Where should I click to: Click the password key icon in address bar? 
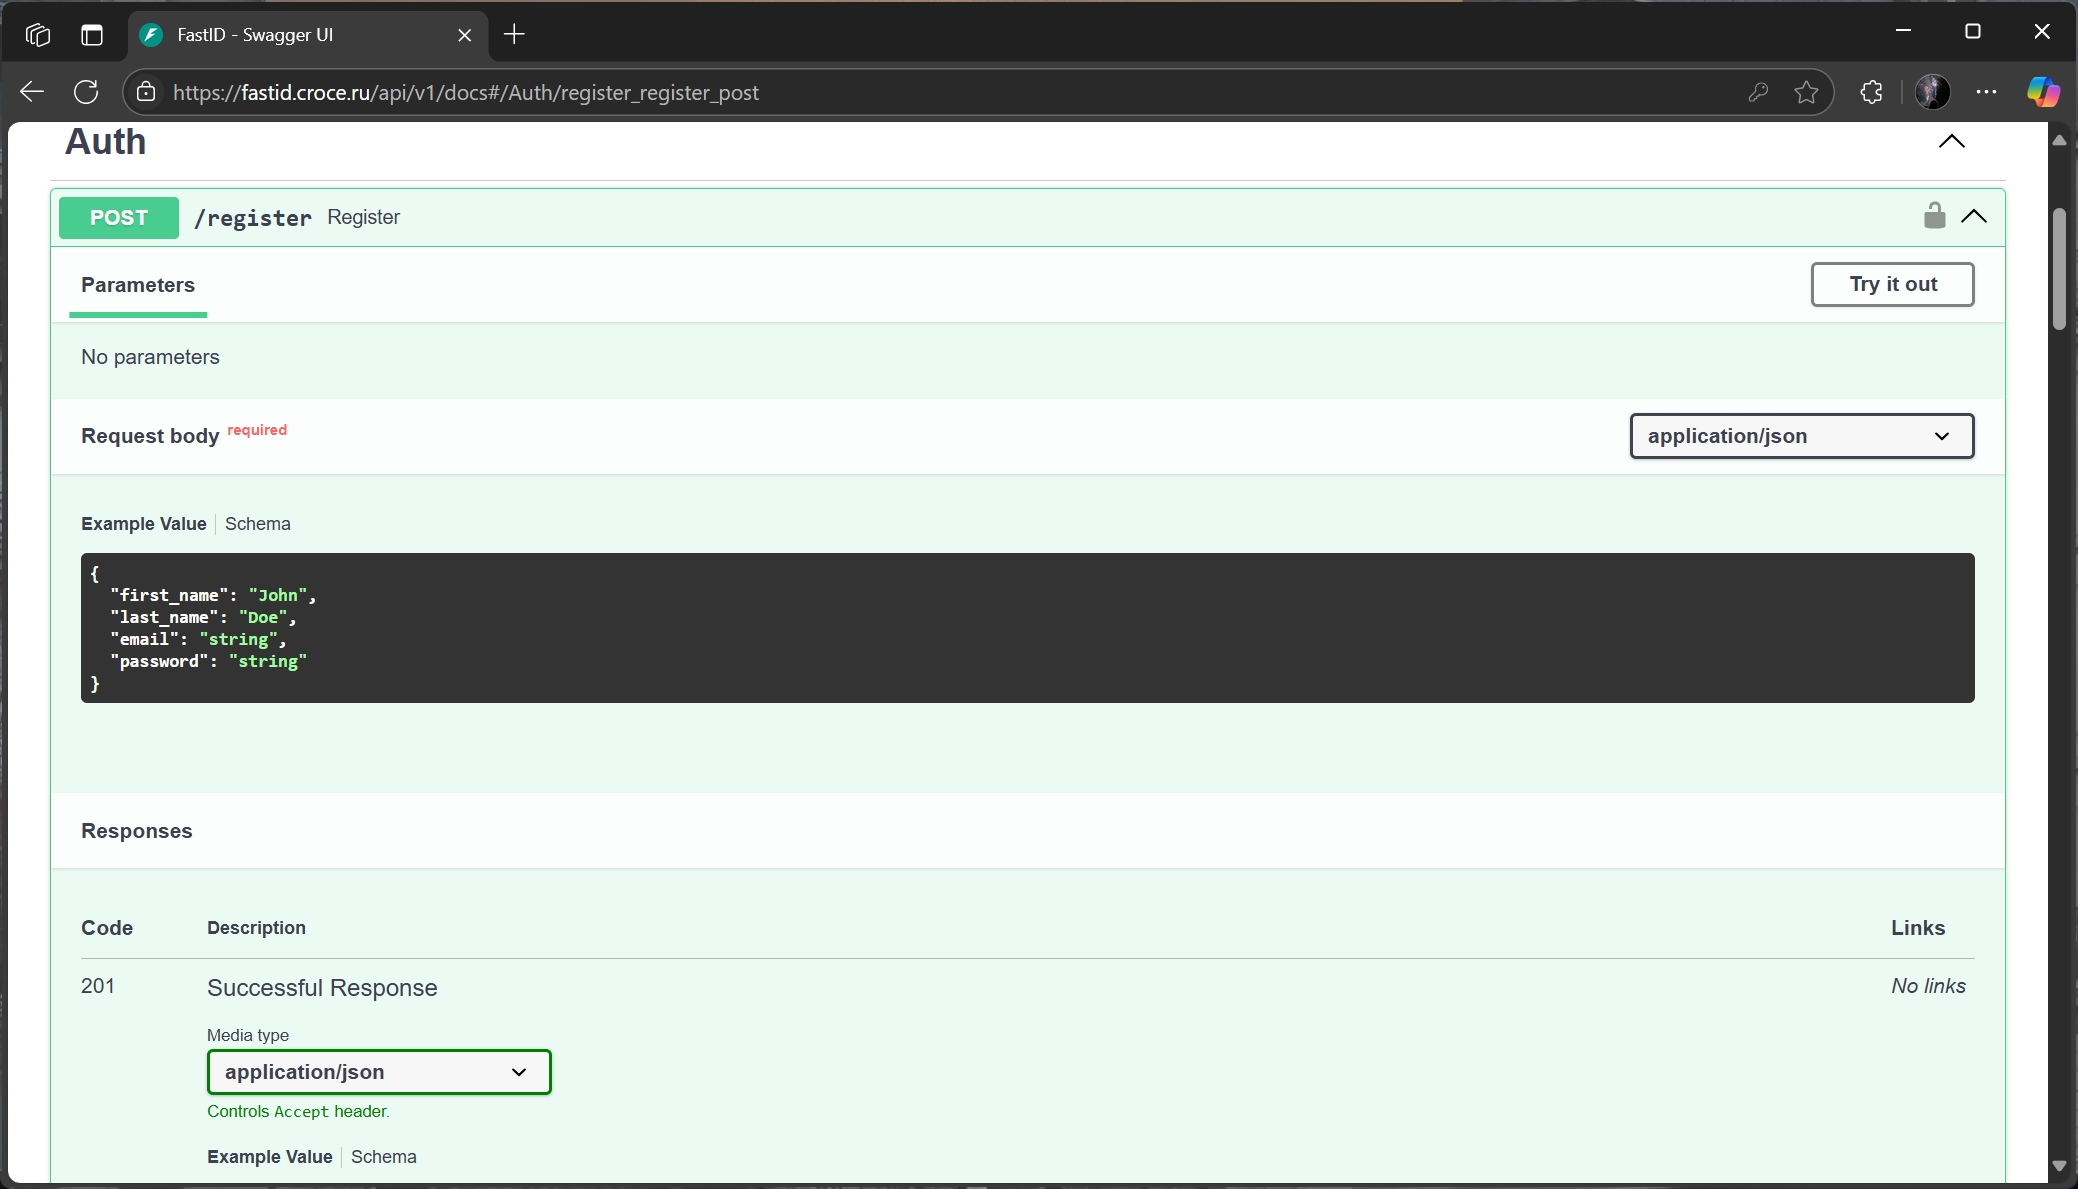[1758, 92]
